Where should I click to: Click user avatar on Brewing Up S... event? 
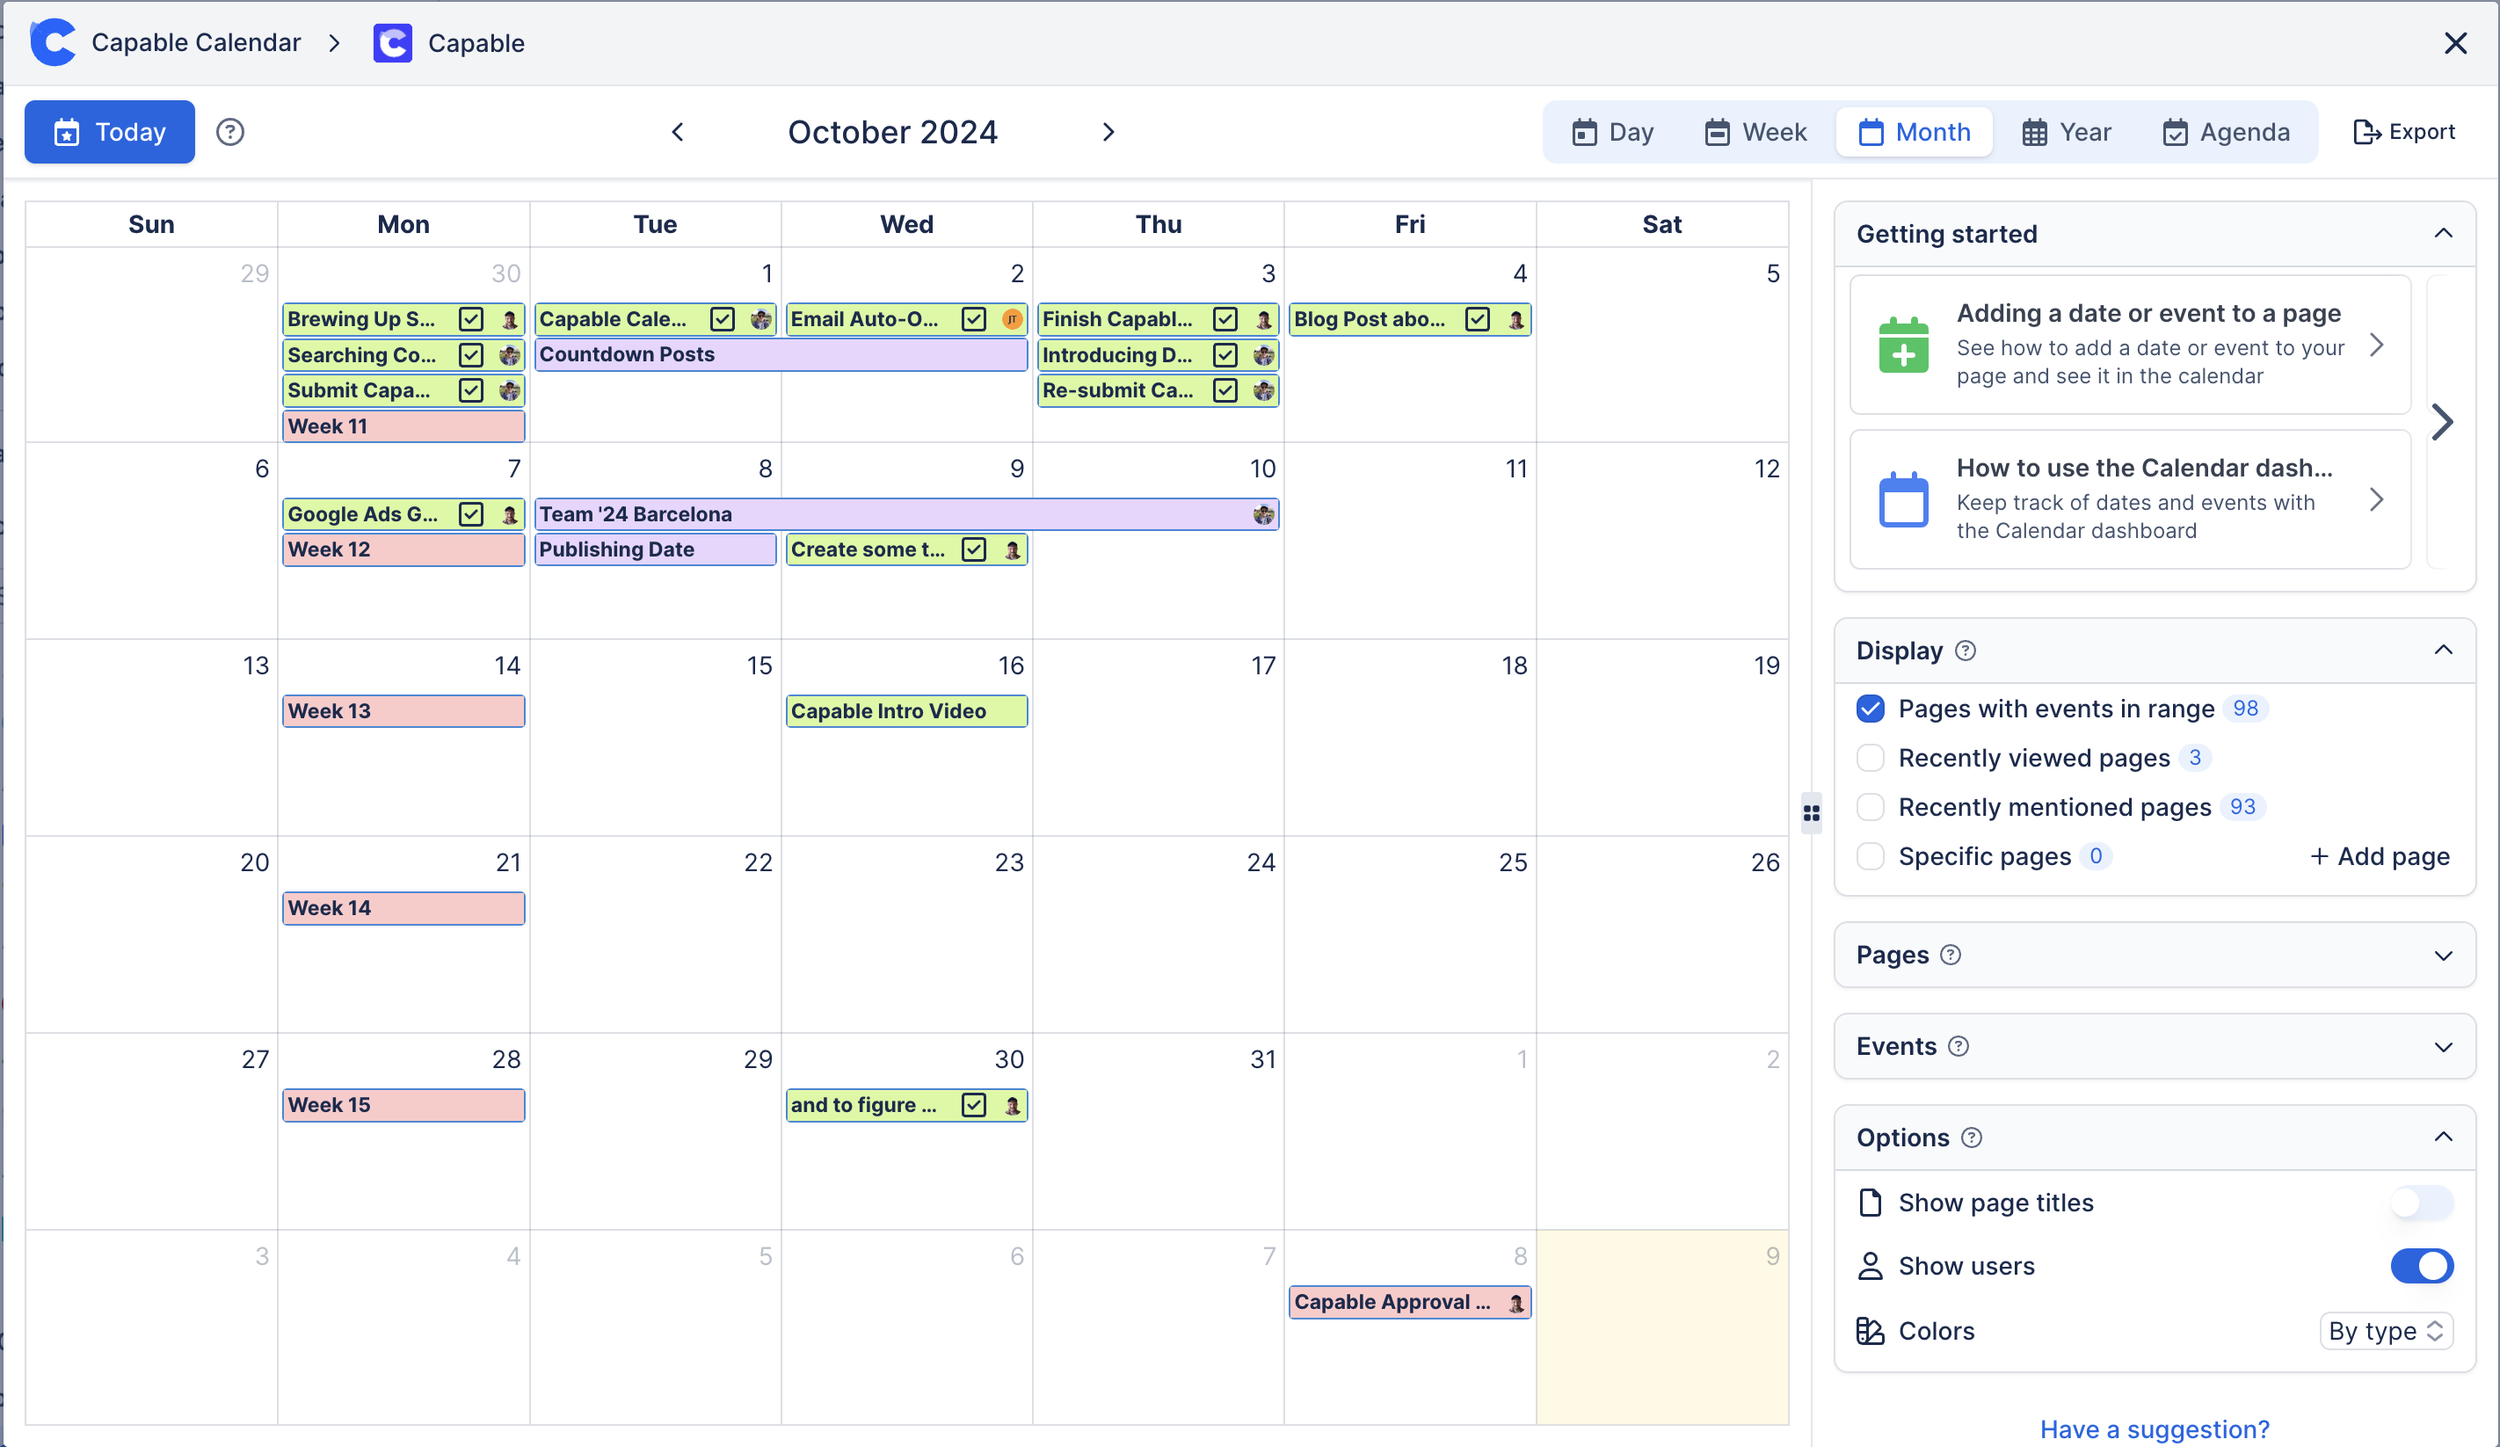click(x=510, y=319)
